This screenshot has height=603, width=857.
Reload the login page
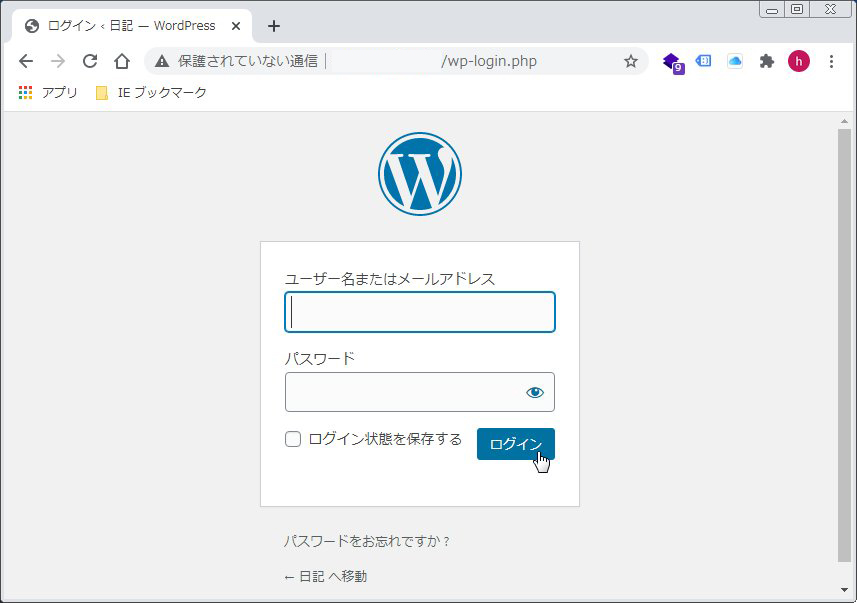90,61
